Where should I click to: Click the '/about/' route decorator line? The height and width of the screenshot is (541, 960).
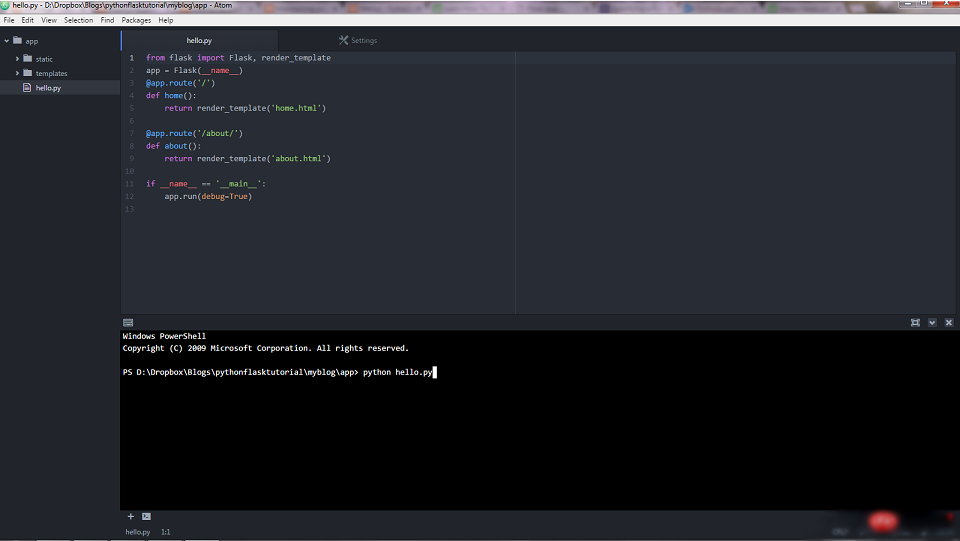[194, 133]
